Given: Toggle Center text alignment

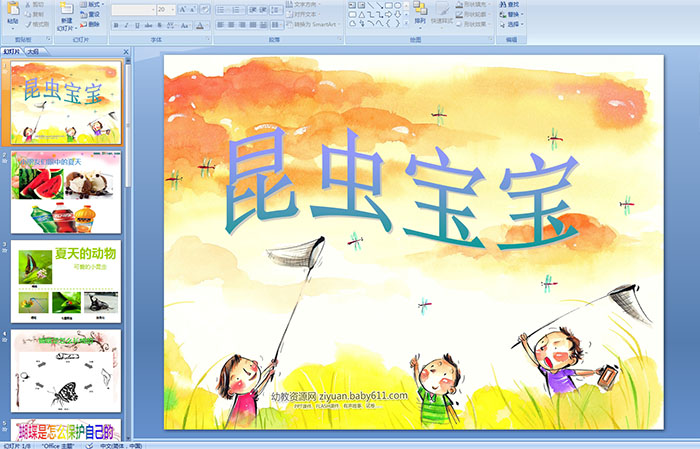Looking at the screenshot, I should [231, 25].
